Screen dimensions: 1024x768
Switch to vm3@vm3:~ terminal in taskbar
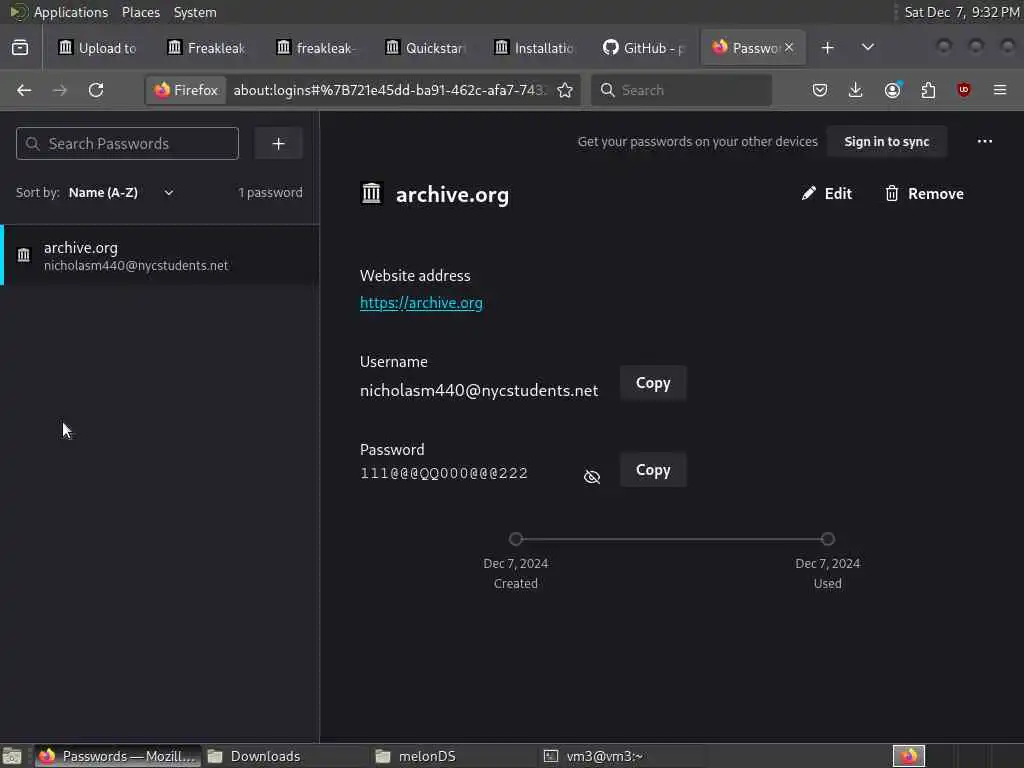coord(623,756)
